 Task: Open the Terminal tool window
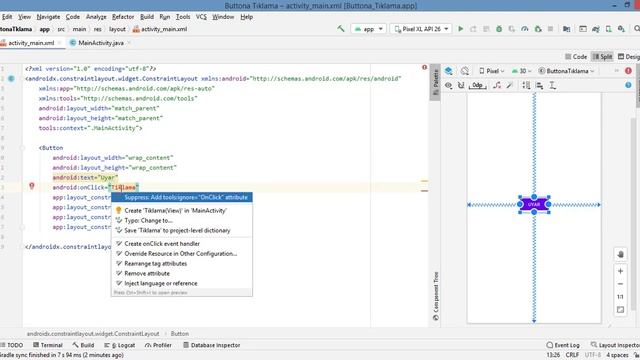click(x=48, y=345)
